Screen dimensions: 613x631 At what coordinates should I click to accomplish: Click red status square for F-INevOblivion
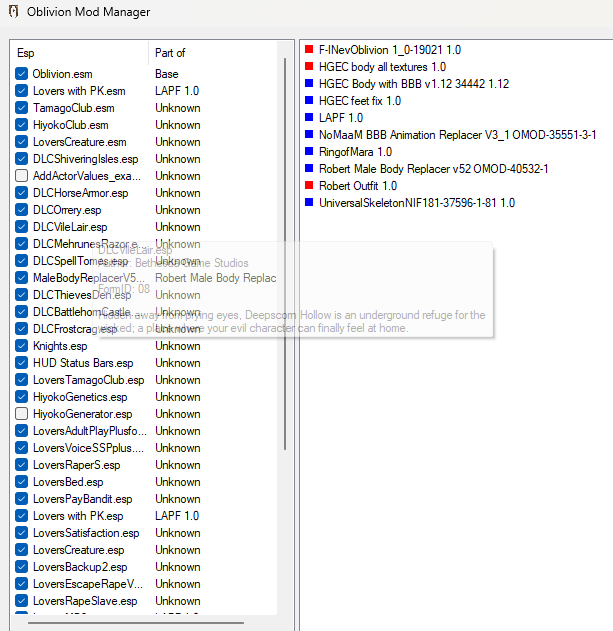point(309,49)
